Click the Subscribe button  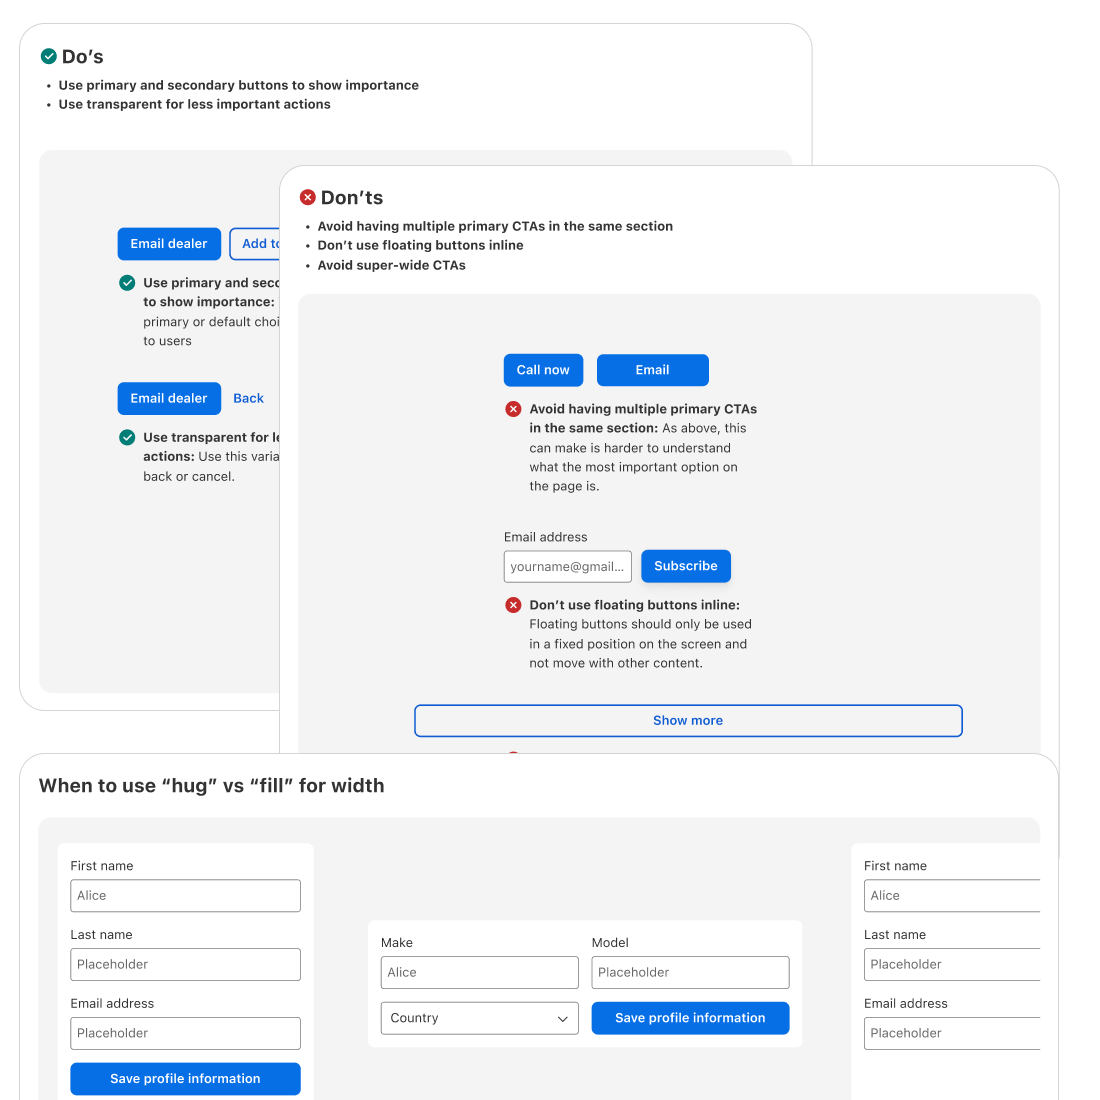coord(685,566)
